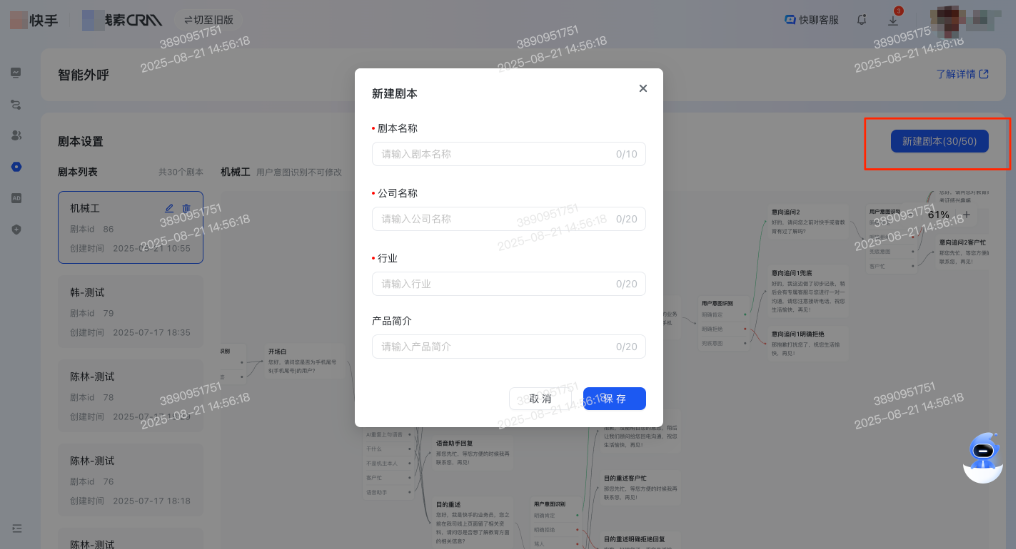Click the 剧本名称 input field
The height and width of the screenshot is (549, 1016).
[x=509, y=154]
